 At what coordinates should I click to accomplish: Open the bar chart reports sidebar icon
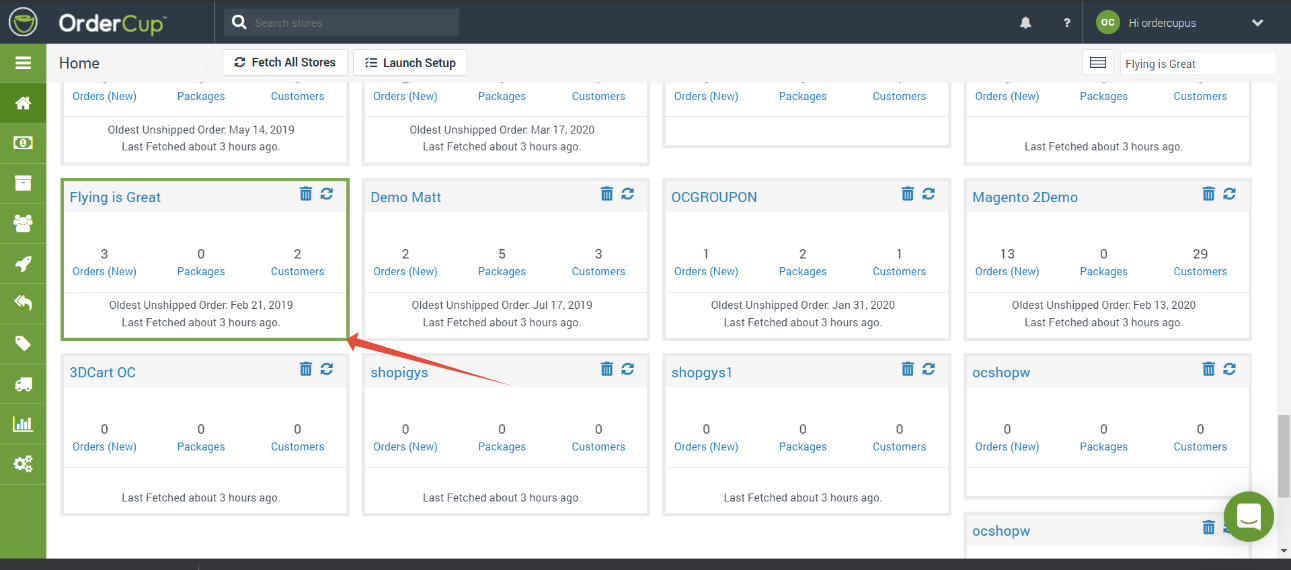23,424
